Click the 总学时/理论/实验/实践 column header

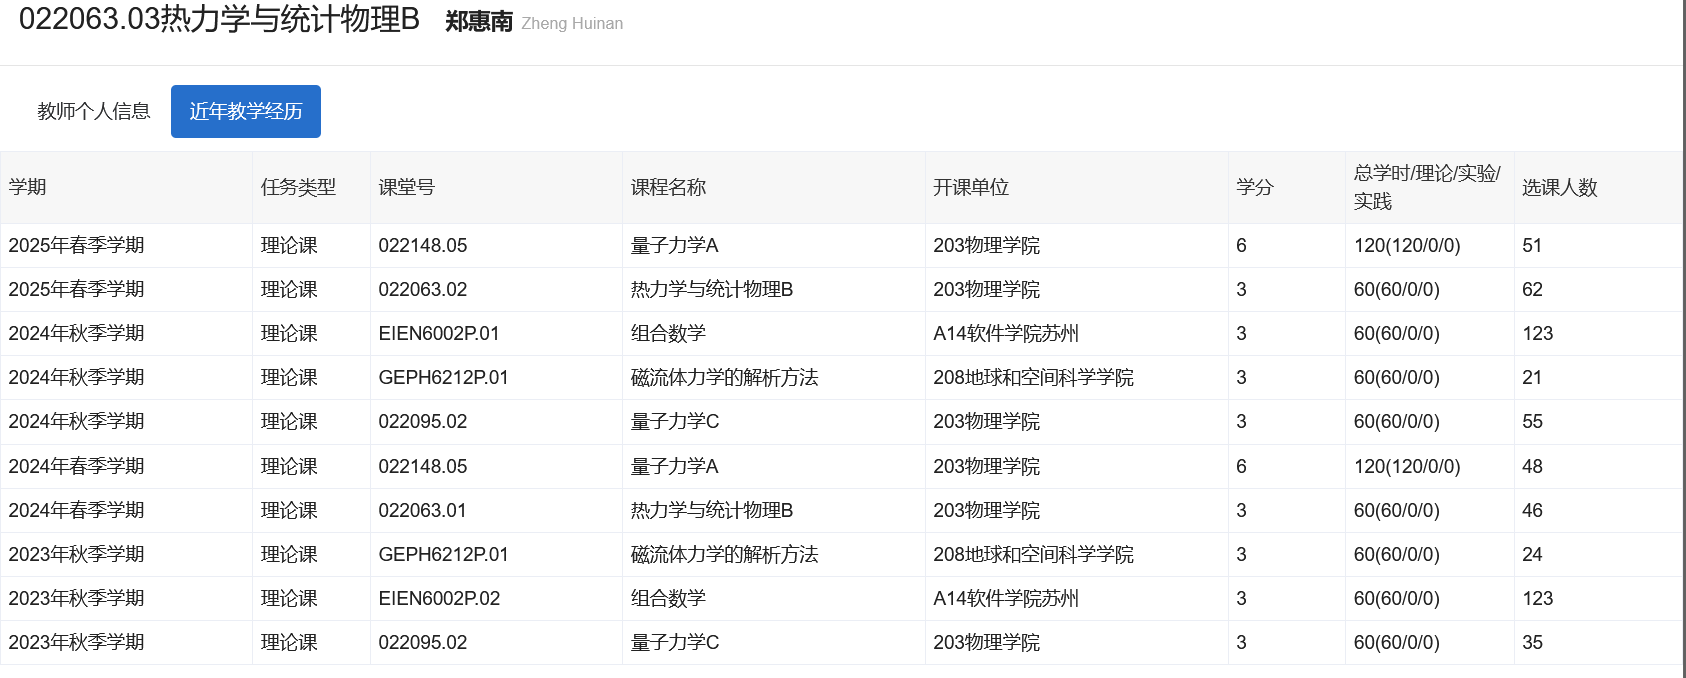tap(1426, 187)
